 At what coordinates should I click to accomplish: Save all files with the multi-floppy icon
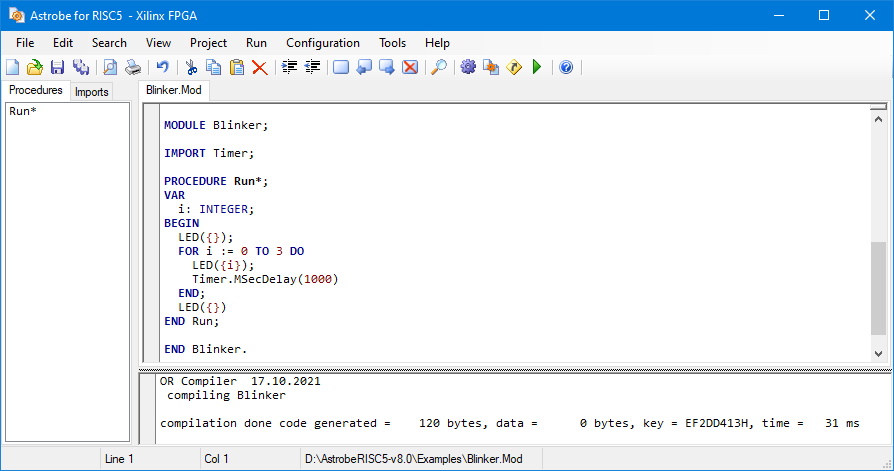(x=81, y=67)
